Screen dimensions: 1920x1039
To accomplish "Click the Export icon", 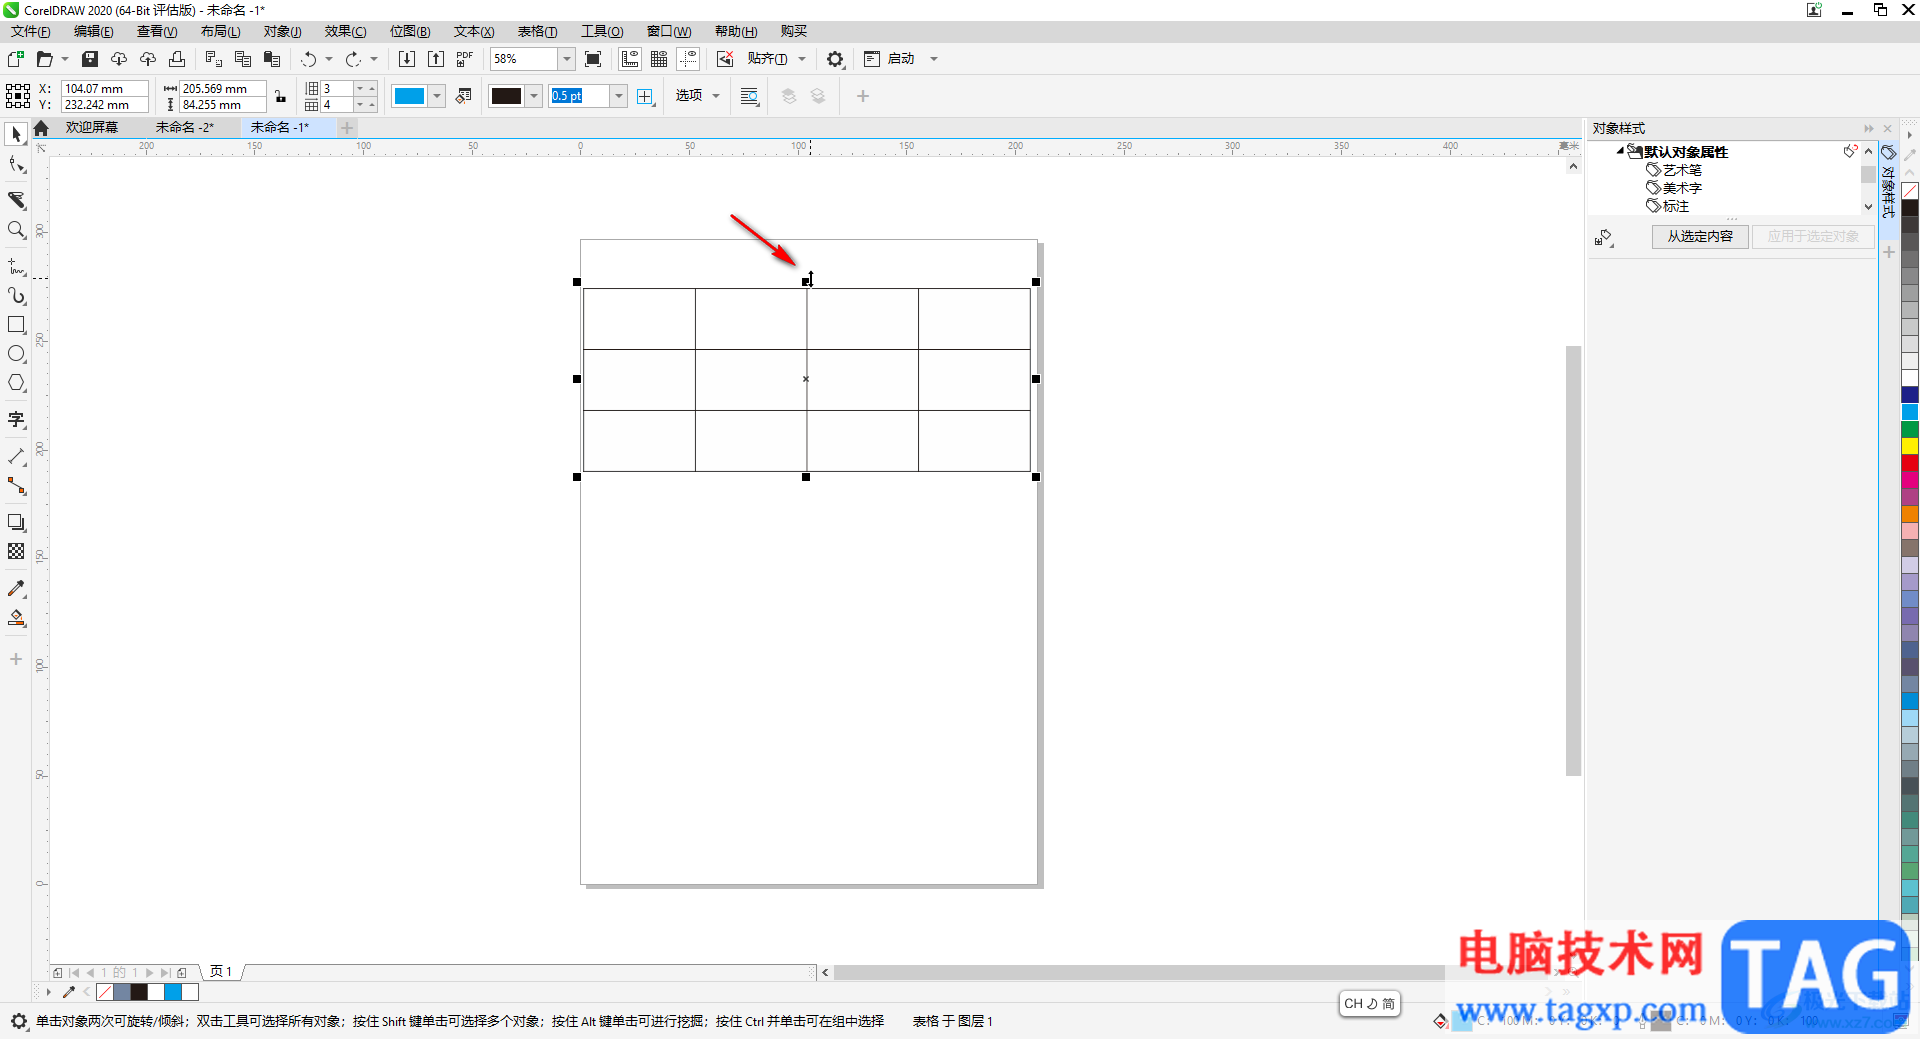I will pos(436,59).
